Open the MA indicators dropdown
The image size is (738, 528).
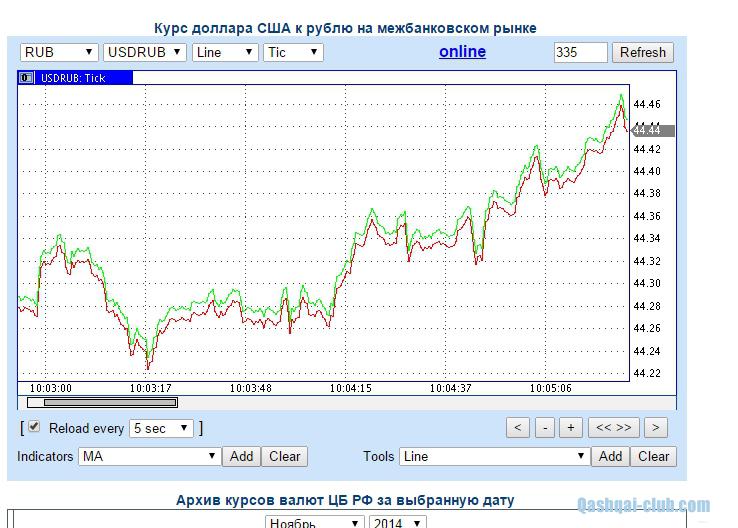tap(149, 456)
